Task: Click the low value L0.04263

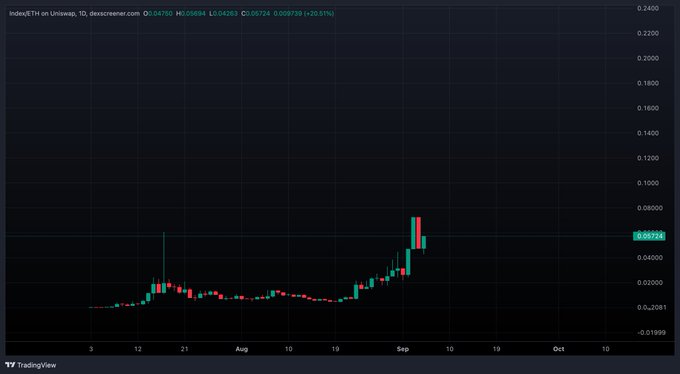Action: (223, 13)
